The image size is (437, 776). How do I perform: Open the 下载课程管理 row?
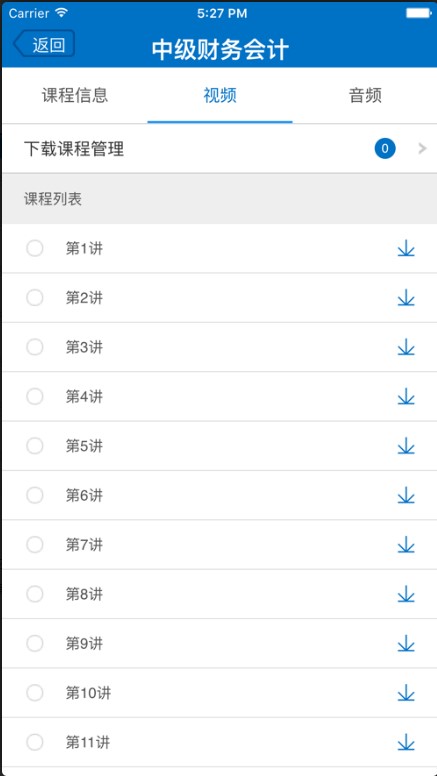click(220, 148)
